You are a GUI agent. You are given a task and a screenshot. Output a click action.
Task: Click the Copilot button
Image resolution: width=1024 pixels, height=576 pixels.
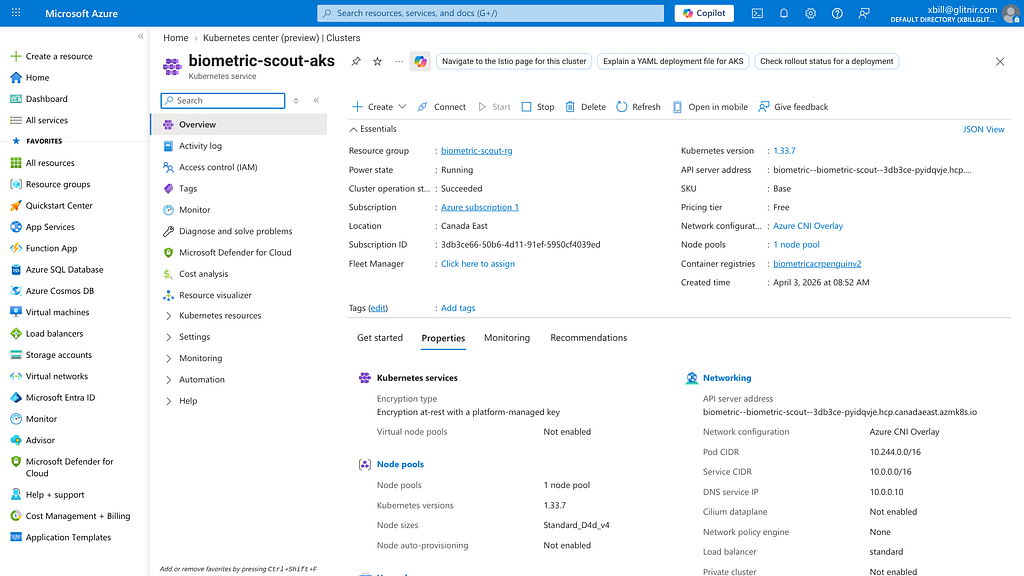704,13
